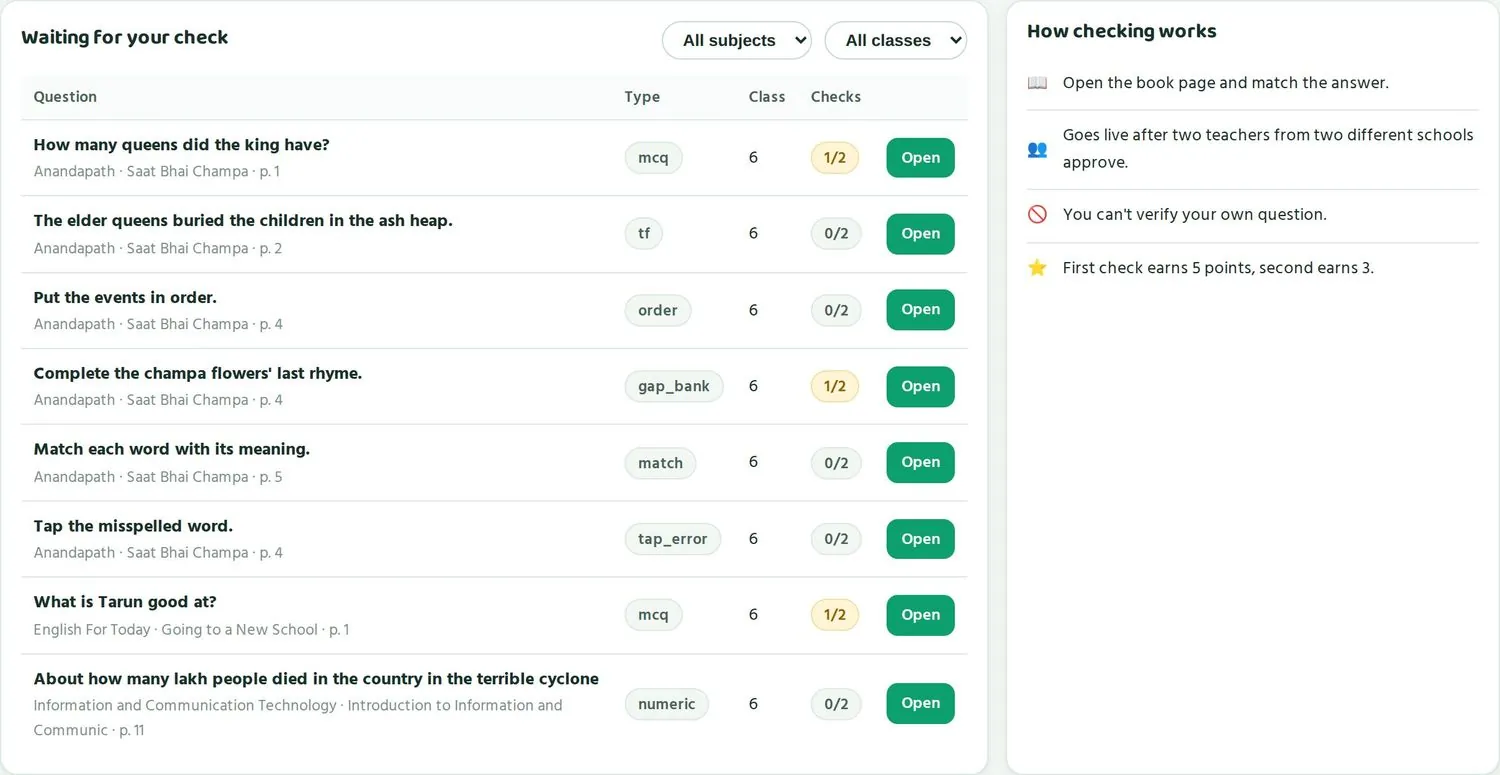The image size is (1500, 775).
Task: Click the Checks column header
Action: pos(836,97)
